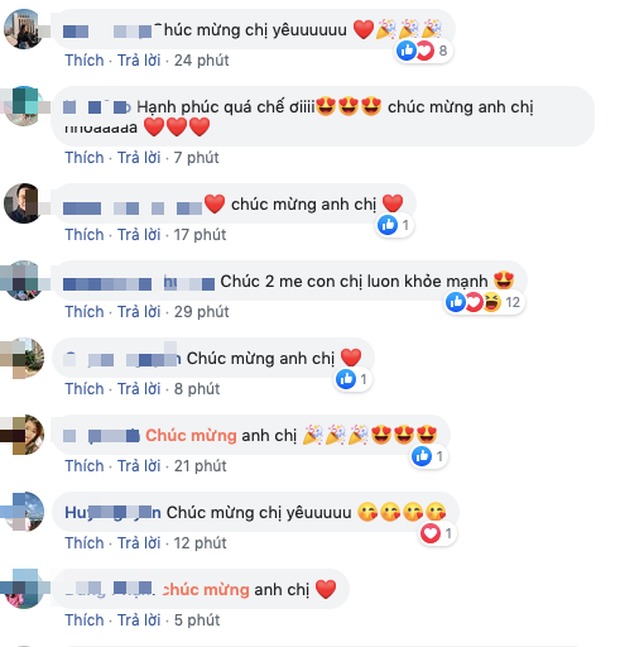Reply to the comment posted 7 phút ago
The height and width of the screenshot is (647, 620).
point(139,158)
